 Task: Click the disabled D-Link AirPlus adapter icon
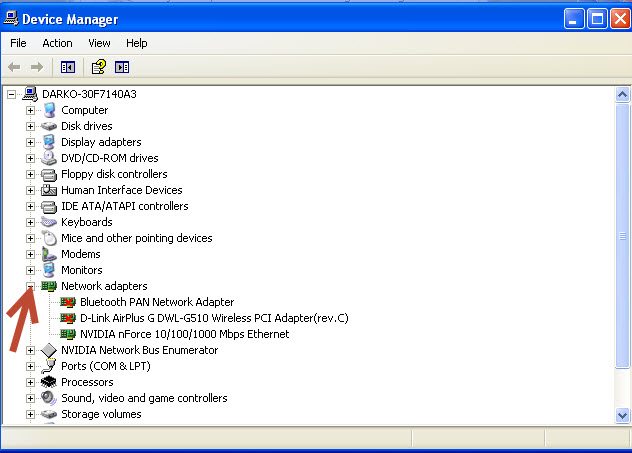[68, 318]
